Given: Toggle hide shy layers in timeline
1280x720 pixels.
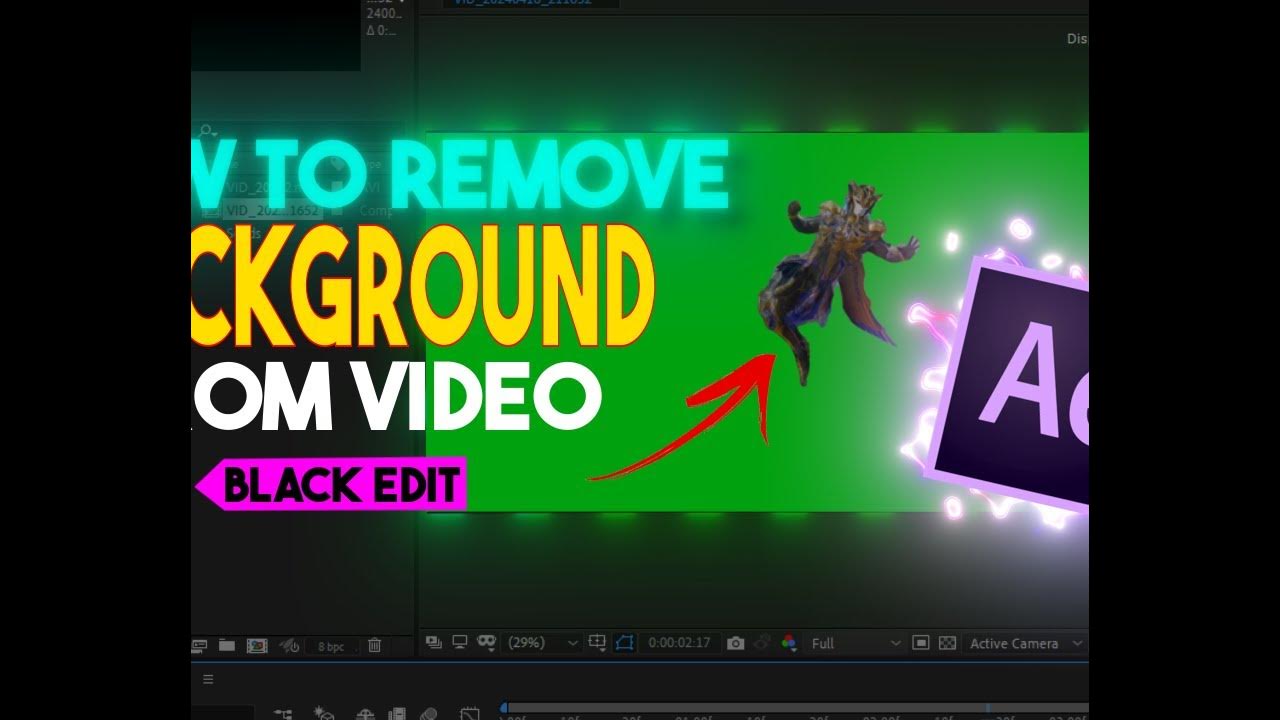Looking at the screenshot, I should coord(365,714).
